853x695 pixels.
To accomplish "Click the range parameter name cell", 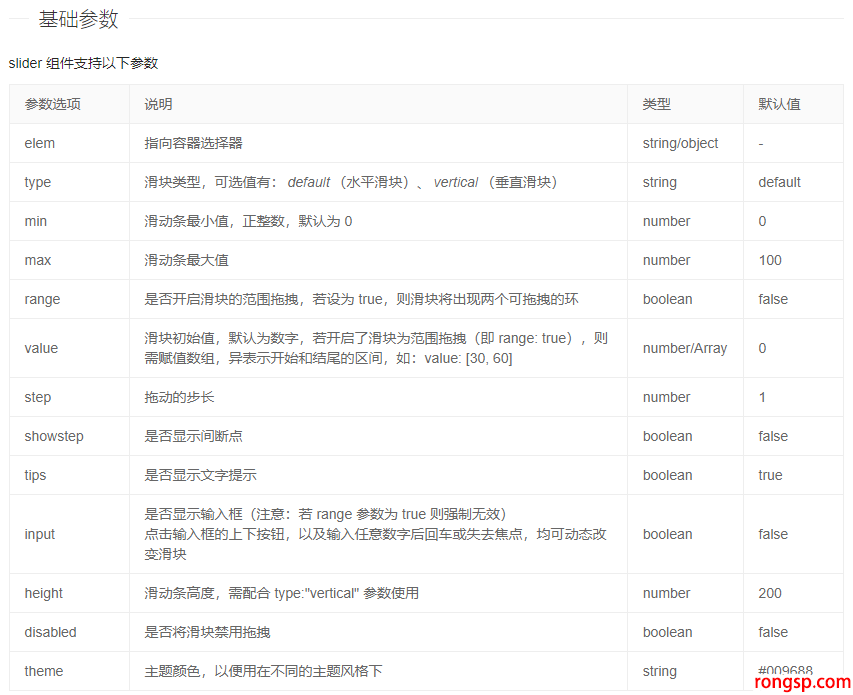I will (42, 299).
